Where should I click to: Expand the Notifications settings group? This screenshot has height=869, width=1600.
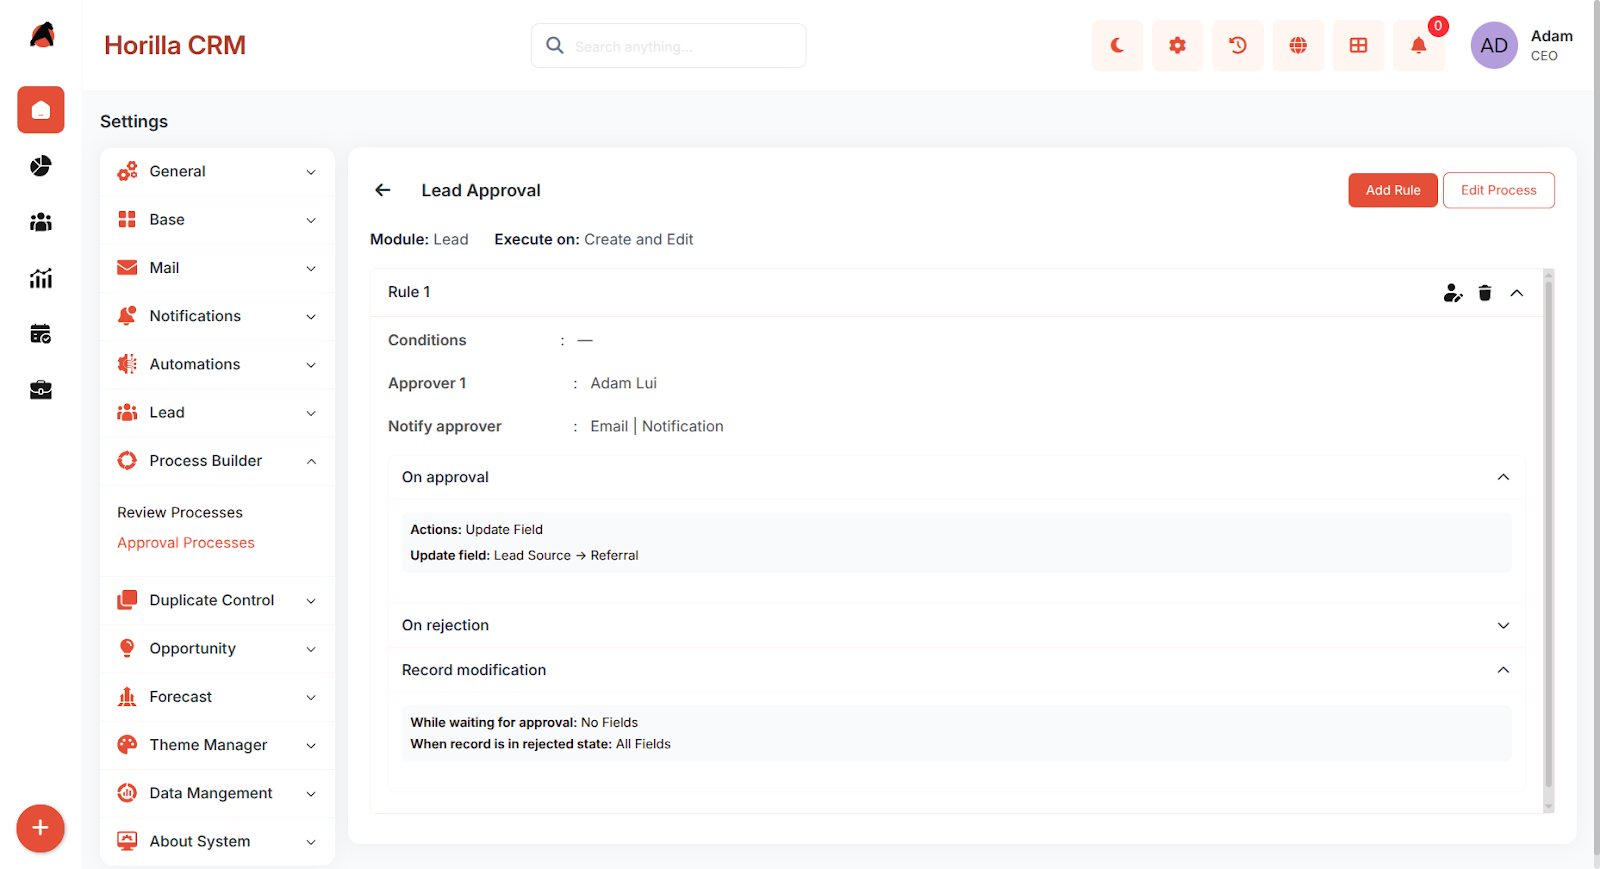pyautogui.click(x=217, y=316)
